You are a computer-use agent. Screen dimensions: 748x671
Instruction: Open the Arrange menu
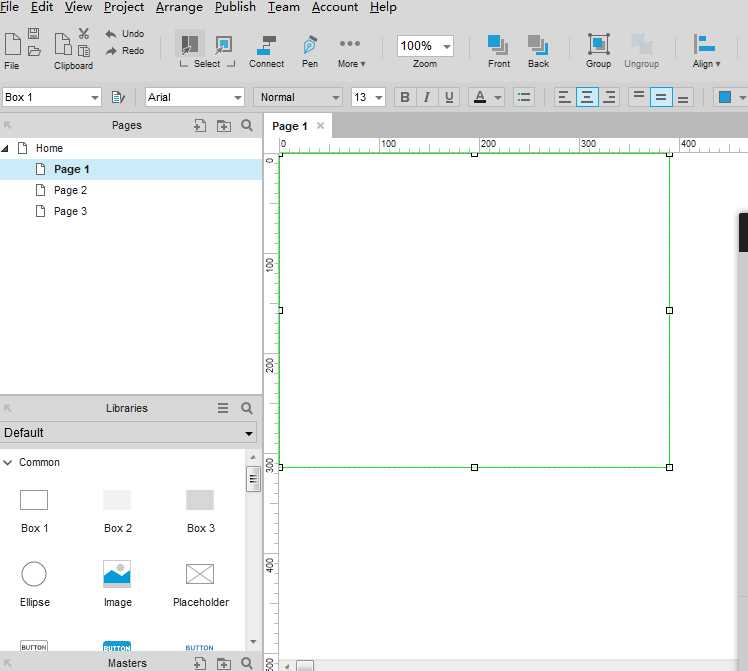[179, 7]
